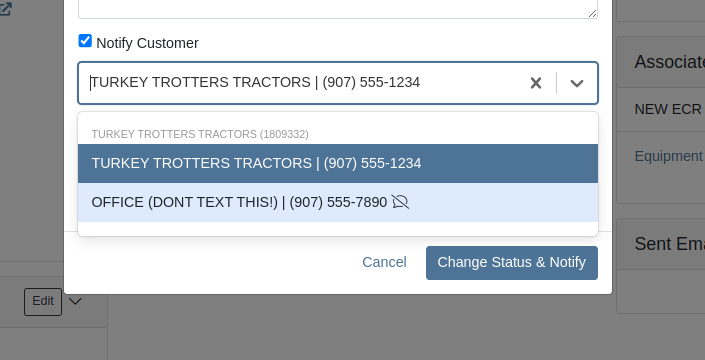Click the NEW ECR entry

click(668, 109)
